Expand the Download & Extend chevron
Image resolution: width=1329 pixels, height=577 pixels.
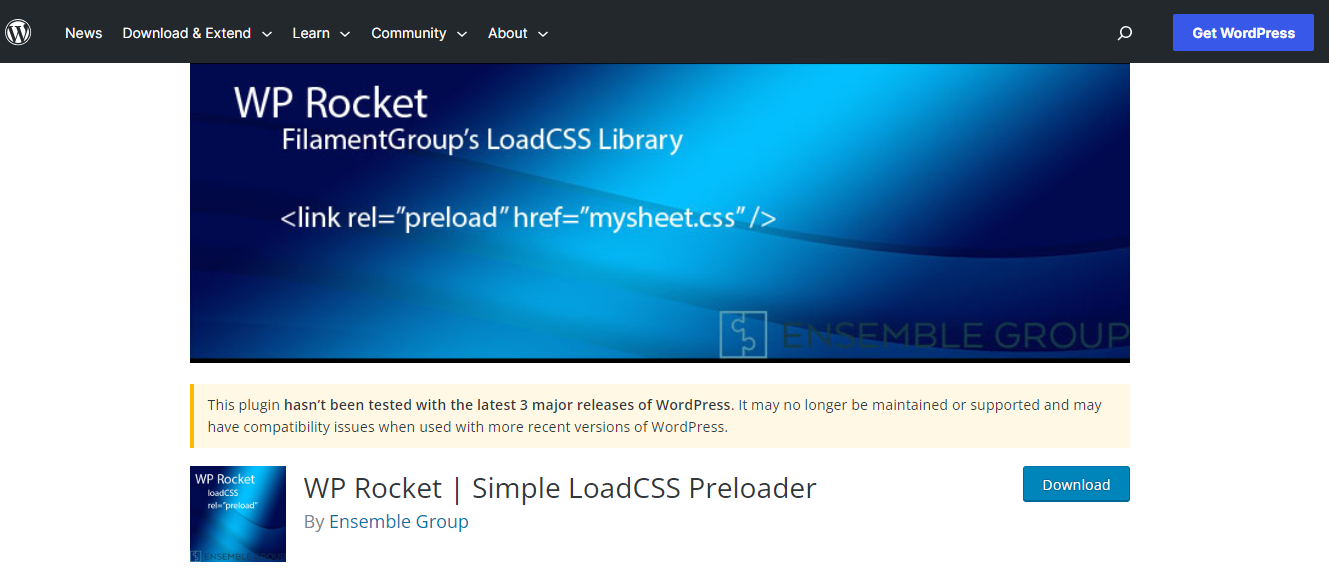click(266, 34)
